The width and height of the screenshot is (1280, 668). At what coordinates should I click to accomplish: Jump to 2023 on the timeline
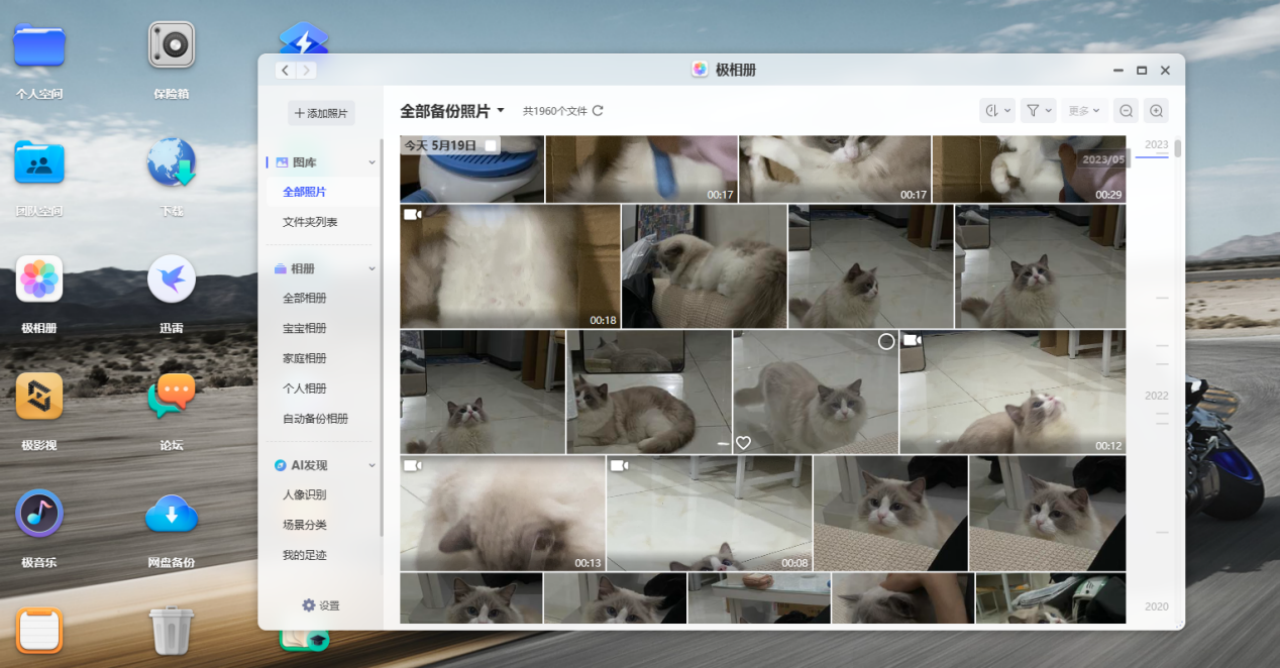tap(1156, 145)
